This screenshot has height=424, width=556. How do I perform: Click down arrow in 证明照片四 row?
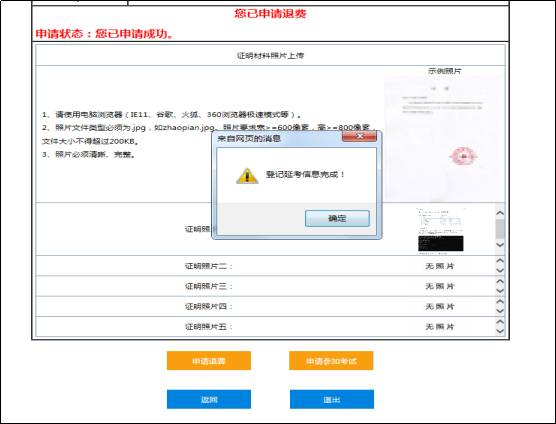pos(500,311)
